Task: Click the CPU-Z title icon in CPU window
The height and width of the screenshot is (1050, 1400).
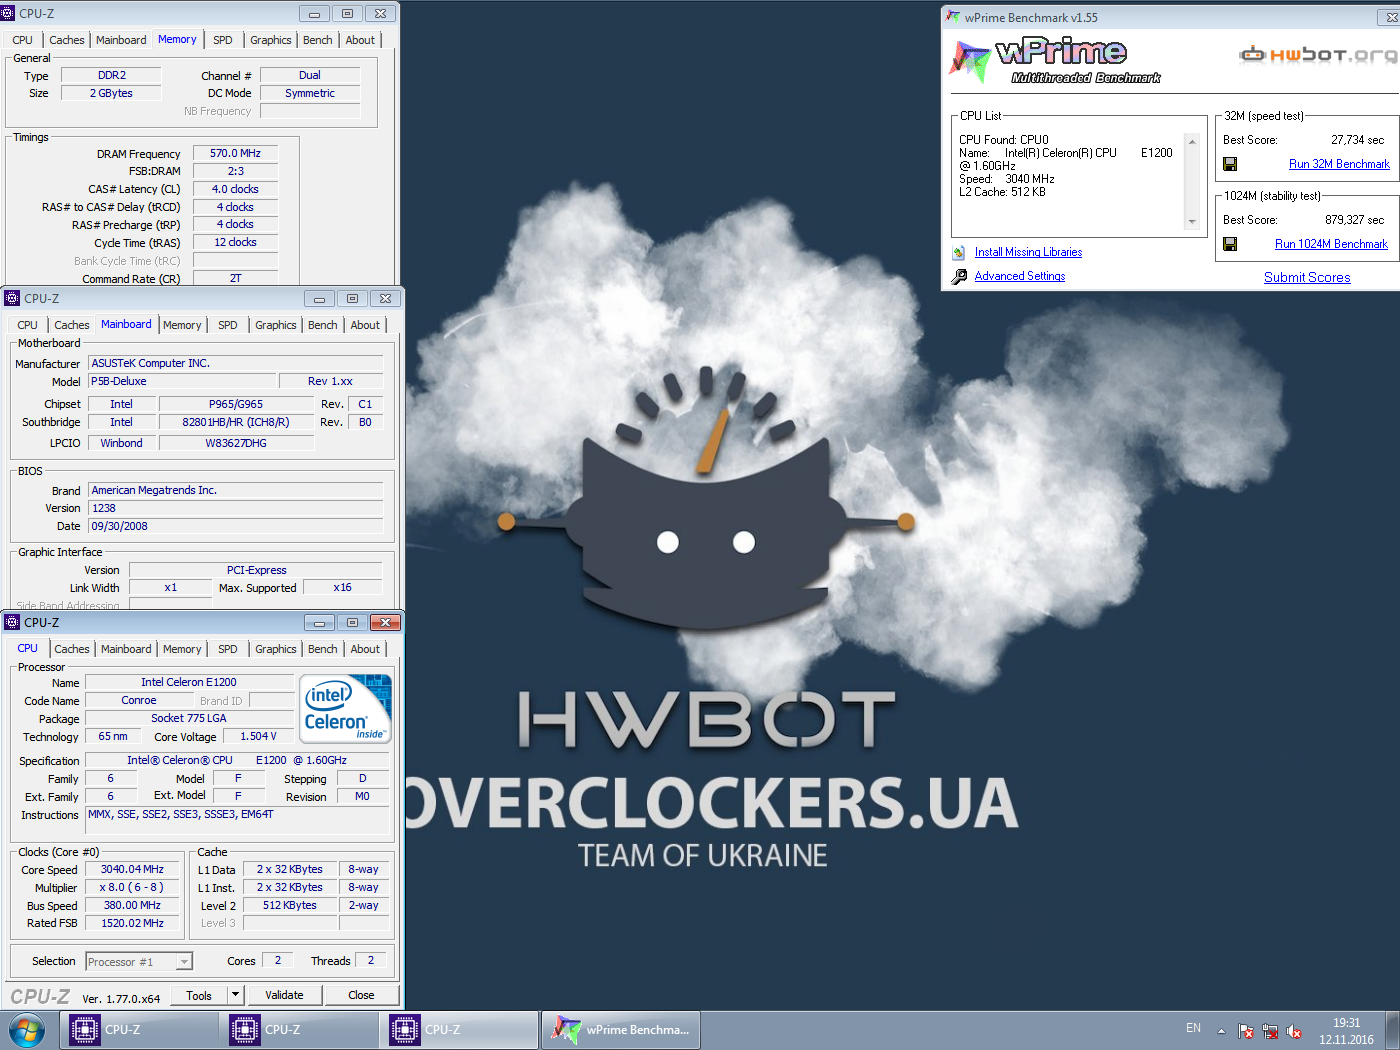Action: [x=12, y=622]
